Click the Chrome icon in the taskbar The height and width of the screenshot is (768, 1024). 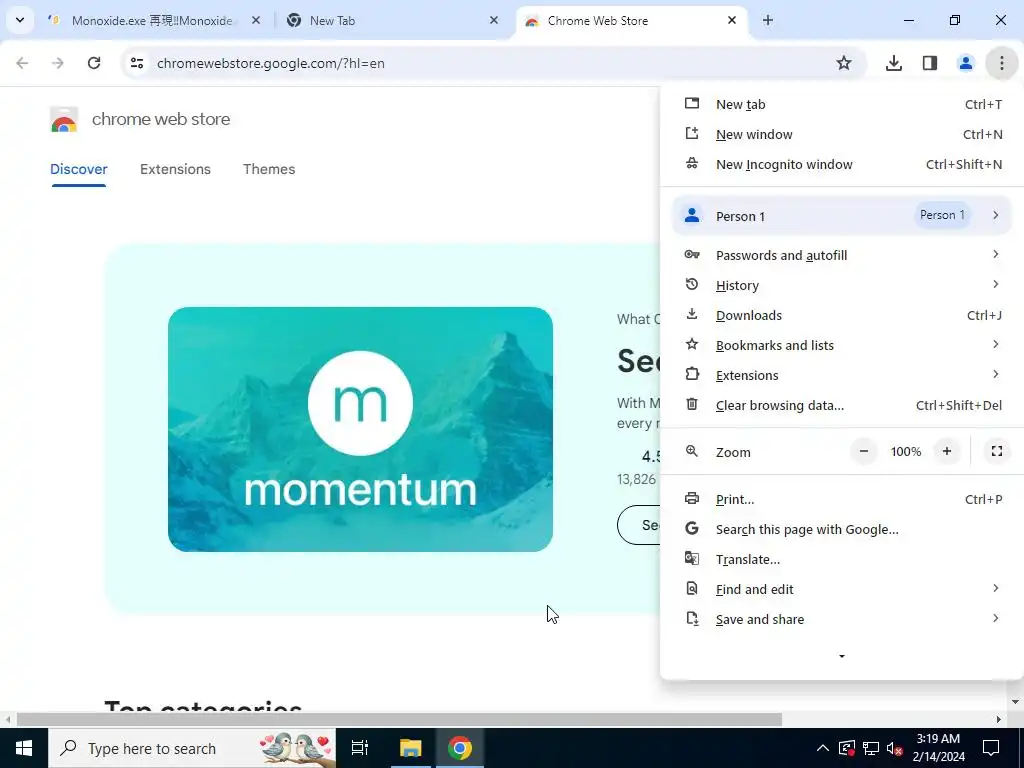click(460, 748)
